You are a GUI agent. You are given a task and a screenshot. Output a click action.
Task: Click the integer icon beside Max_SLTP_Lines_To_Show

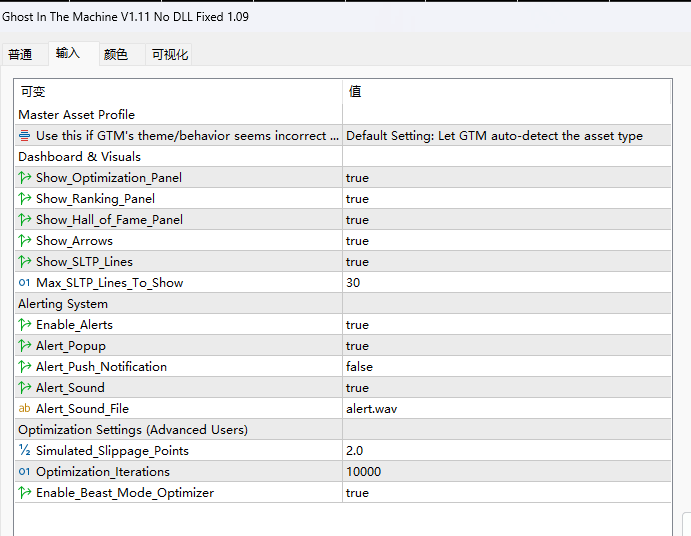point(25,283)
